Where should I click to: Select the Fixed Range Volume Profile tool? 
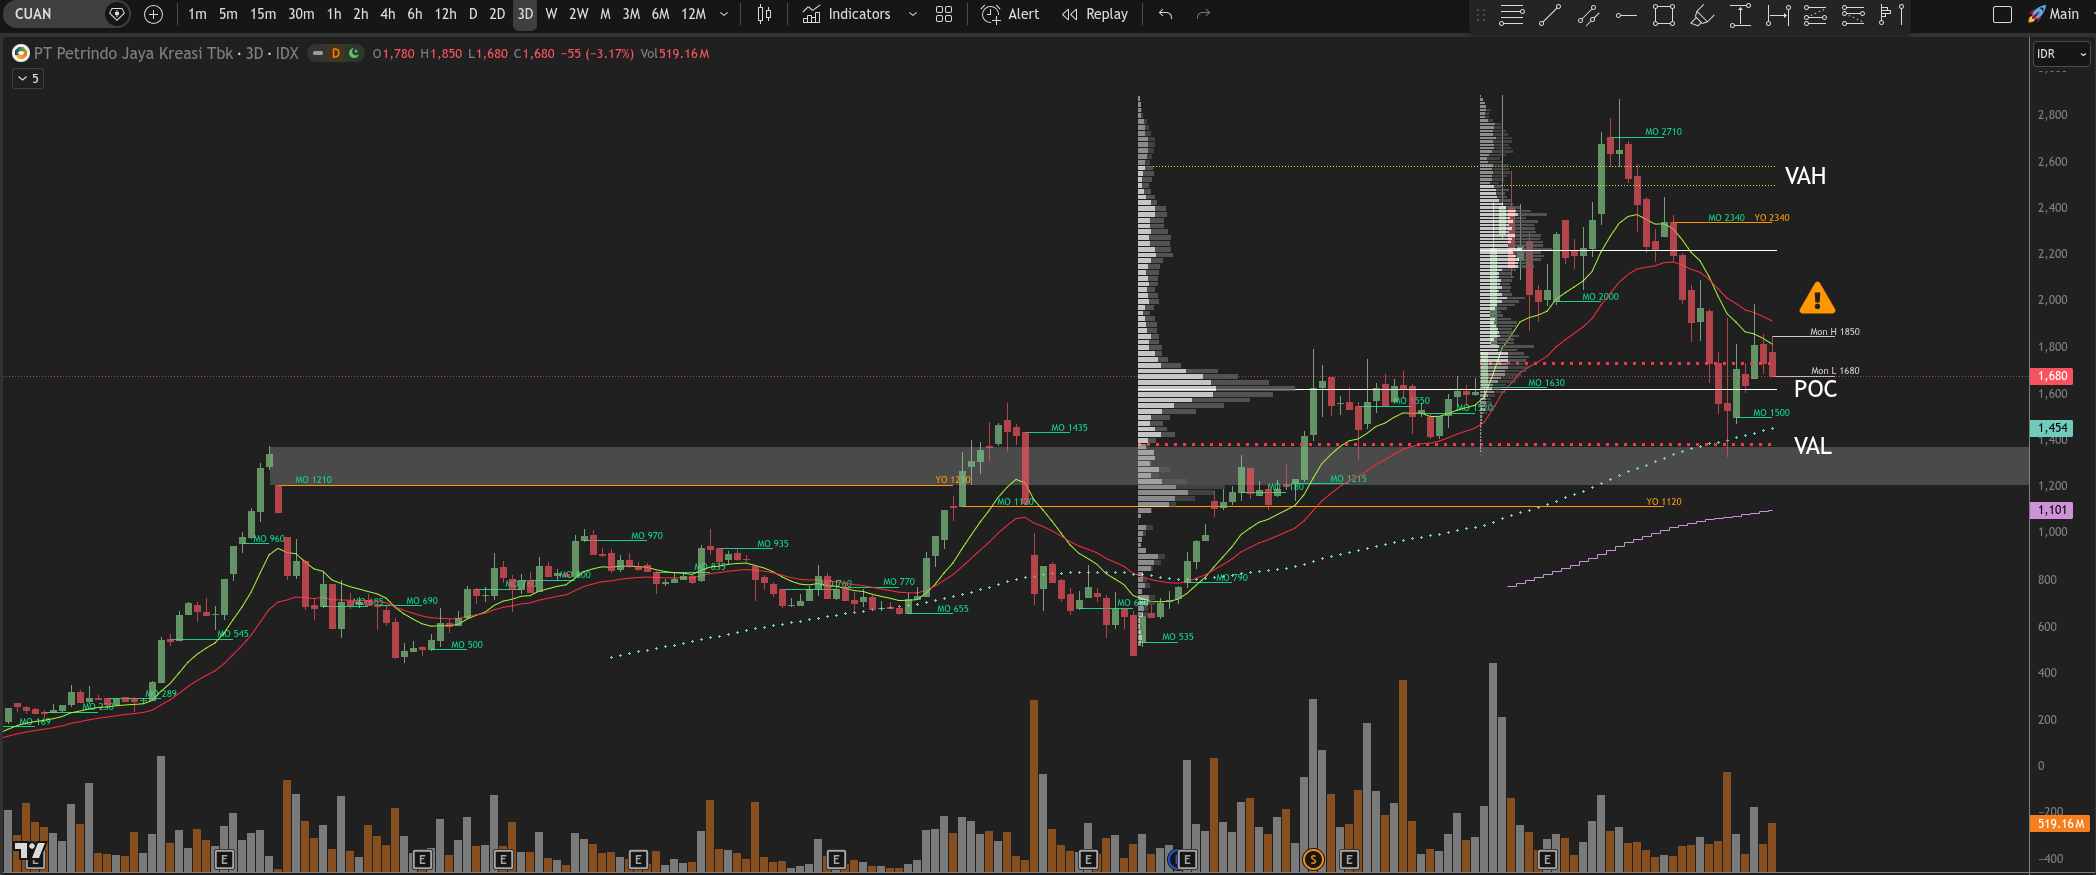click(1887, 15)
